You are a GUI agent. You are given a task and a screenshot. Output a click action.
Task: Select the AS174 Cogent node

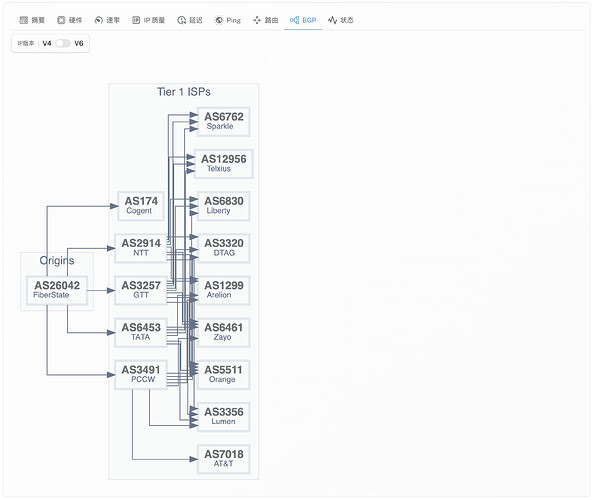point(141,206)
